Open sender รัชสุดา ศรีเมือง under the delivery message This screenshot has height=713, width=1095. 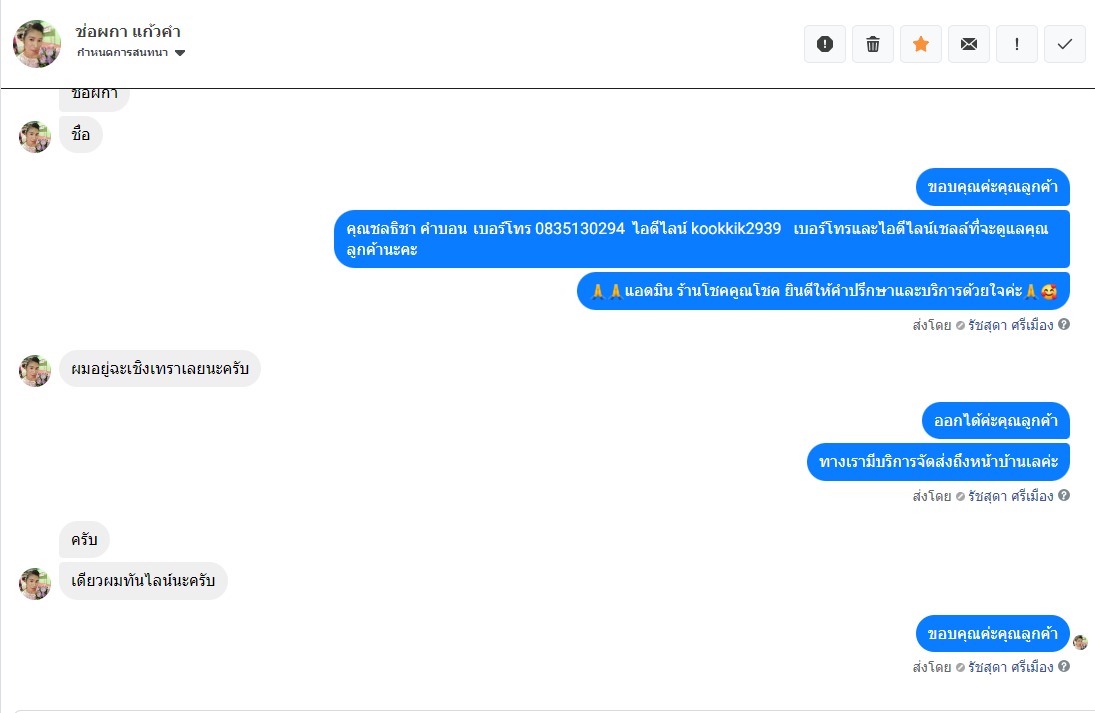coord(1010,496)
